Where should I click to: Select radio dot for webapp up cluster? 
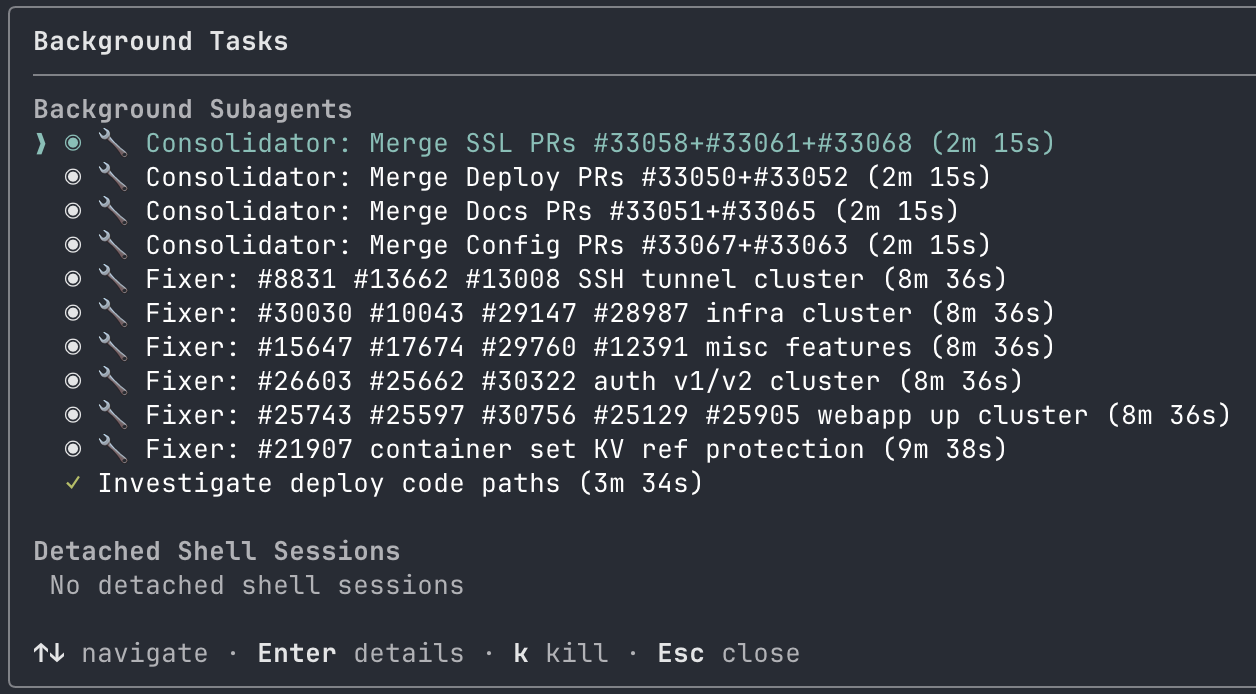point(73,415)
